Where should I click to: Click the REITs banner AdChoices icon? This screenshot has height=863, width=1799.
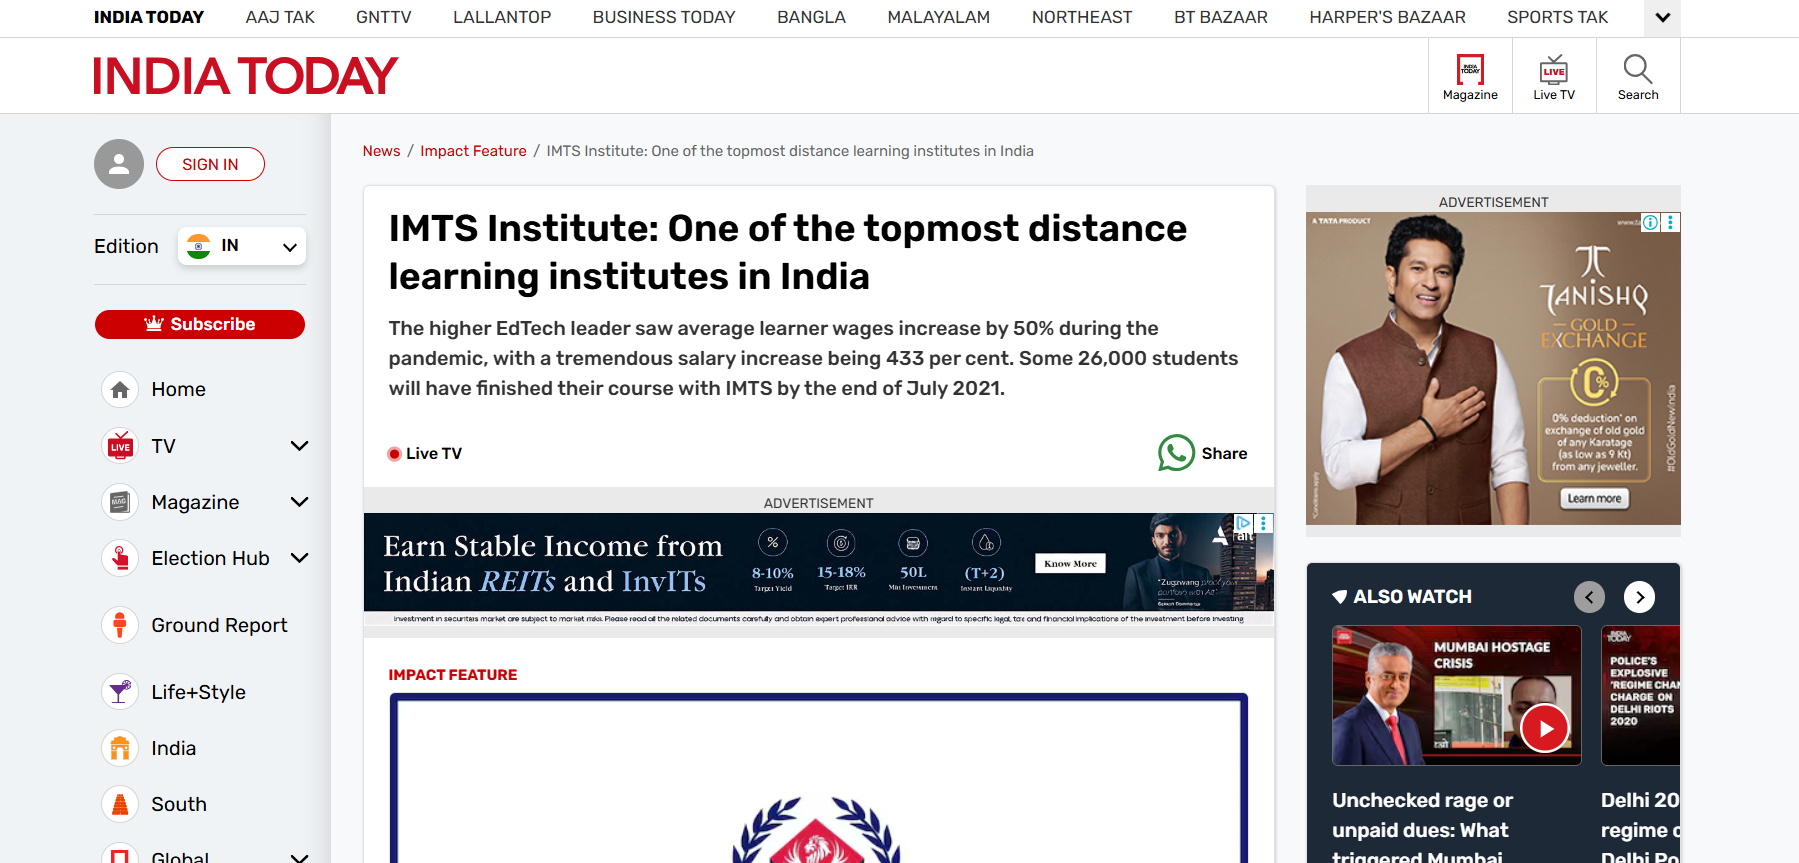coord(1244,522)
